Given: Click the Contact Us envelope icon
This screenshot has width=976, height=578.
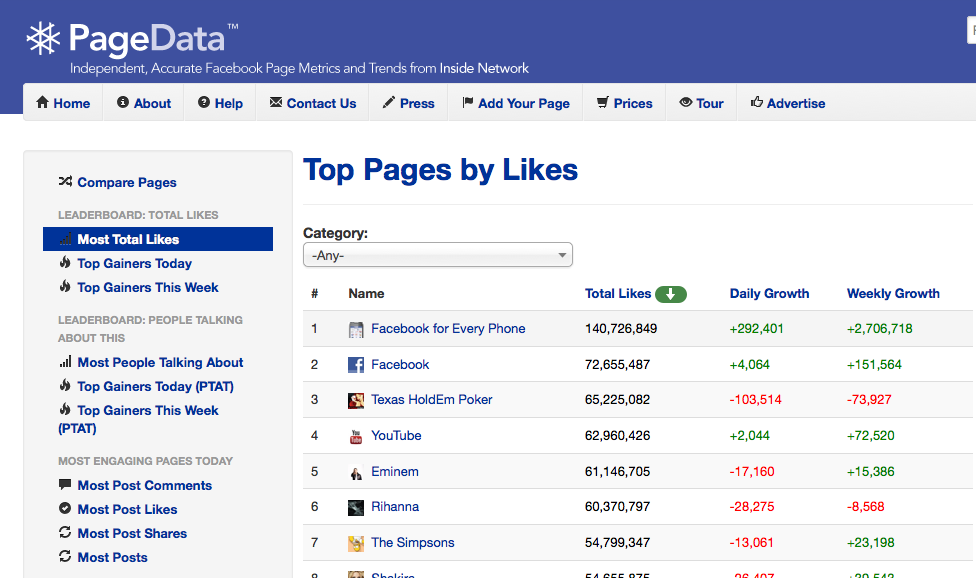Looking at the screenshot, I should point(276,102).
